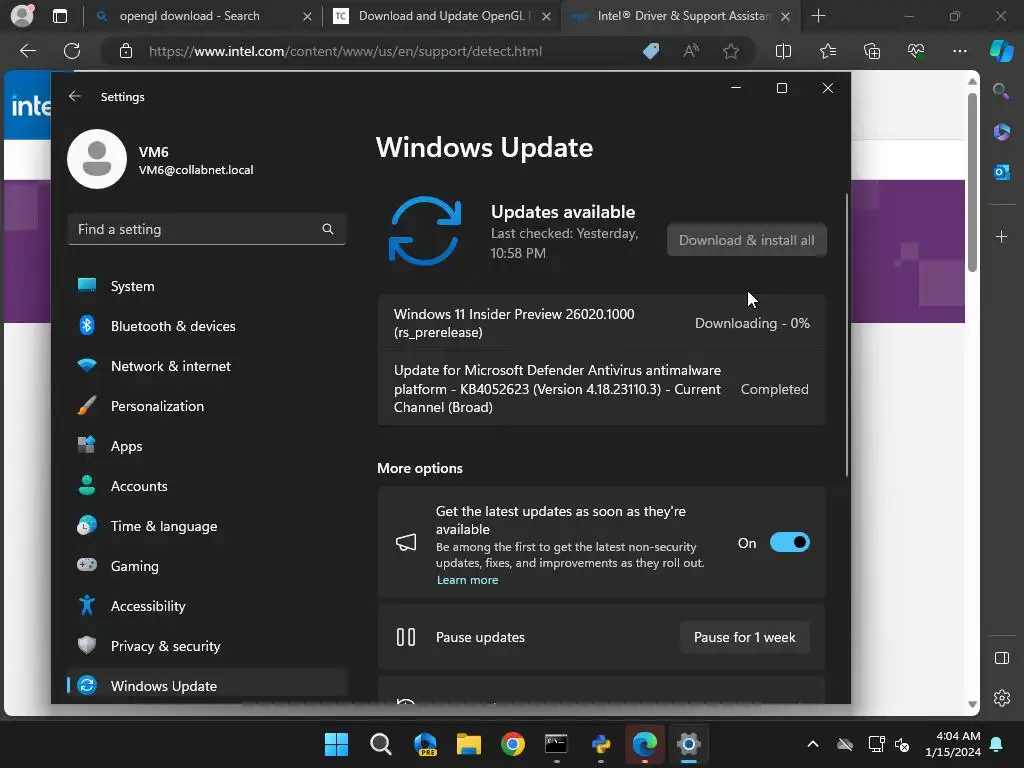Refresh the Intel web page

pyautogui.click(x=72, y=51)
